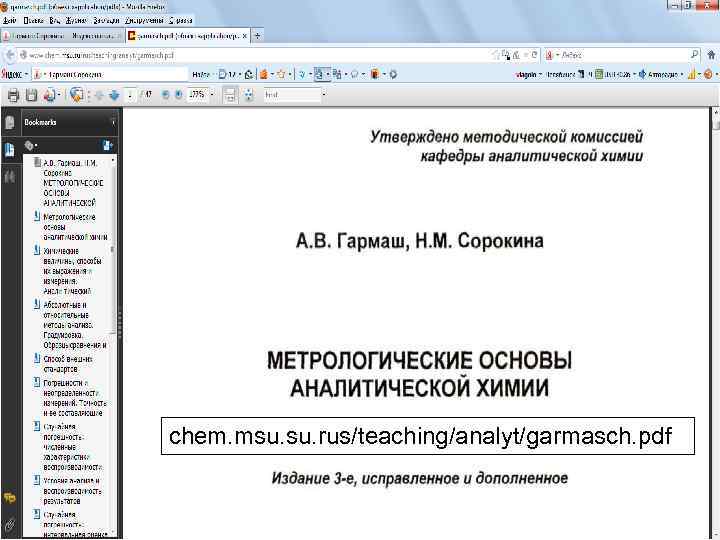Click the fit-width scrolling mode icon
Screen dimensions: 720x540
pos(230,95)
